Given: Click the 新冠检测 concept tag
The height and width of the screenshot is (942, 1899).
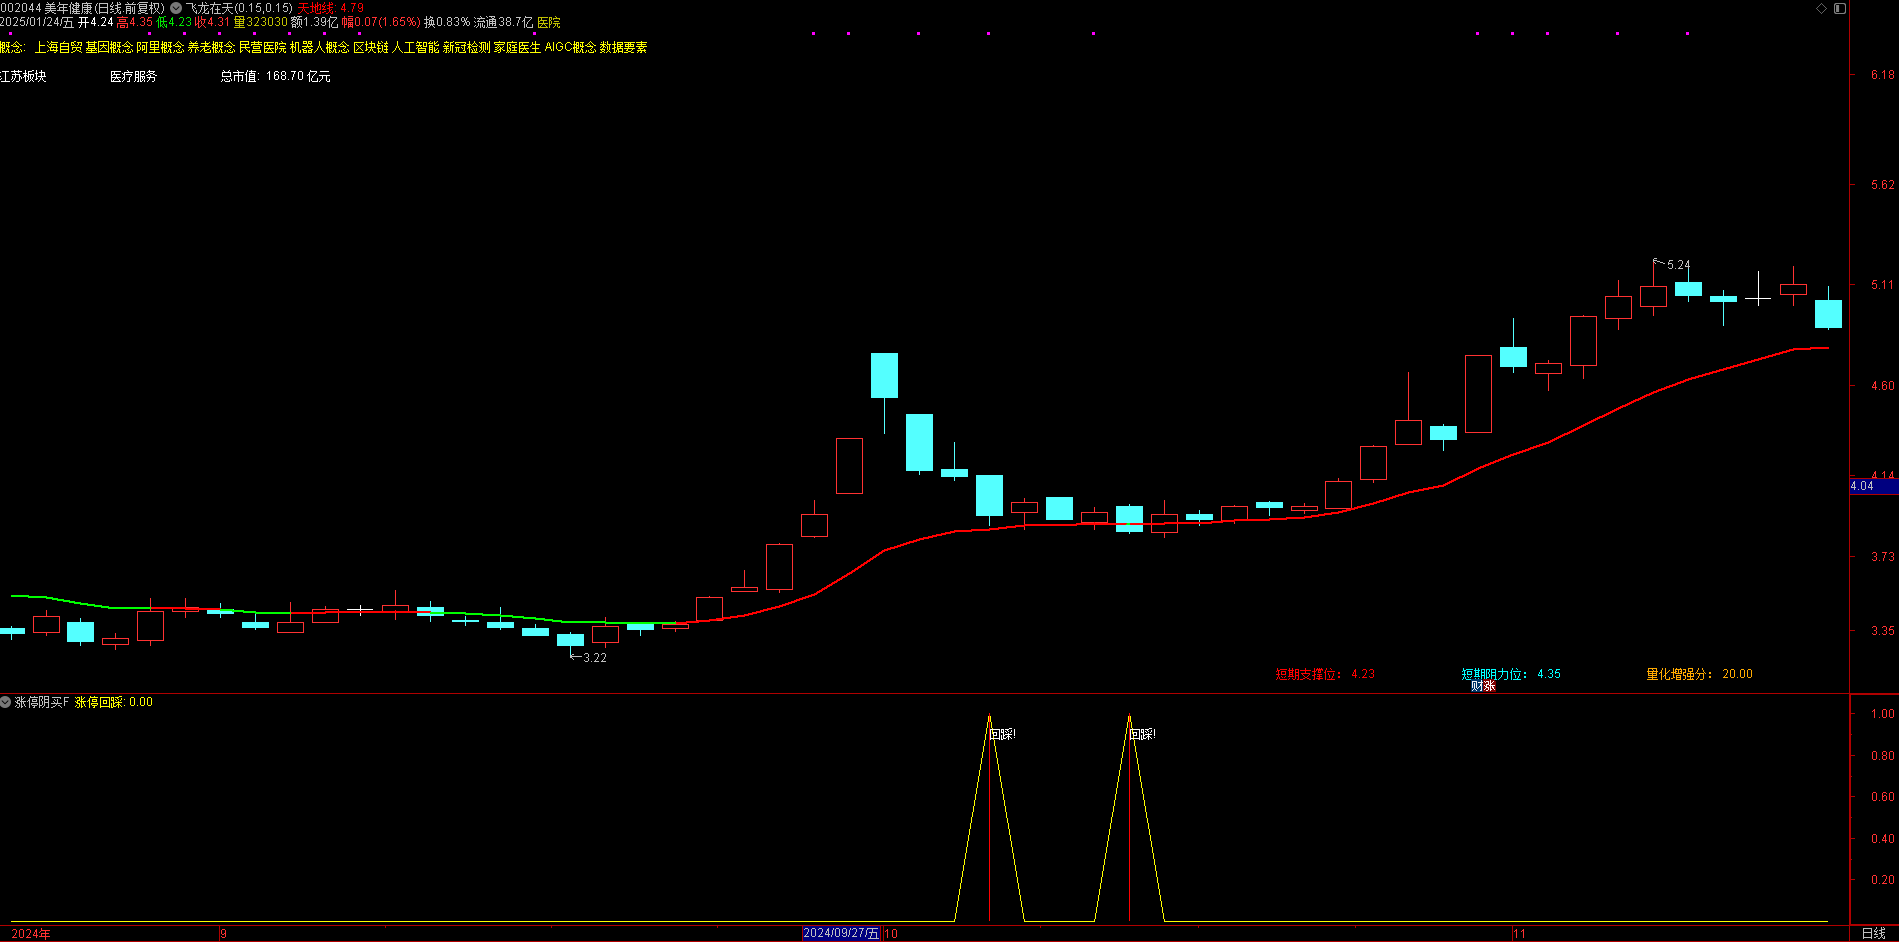Looking at the screenshot, I should pos(466,47).
